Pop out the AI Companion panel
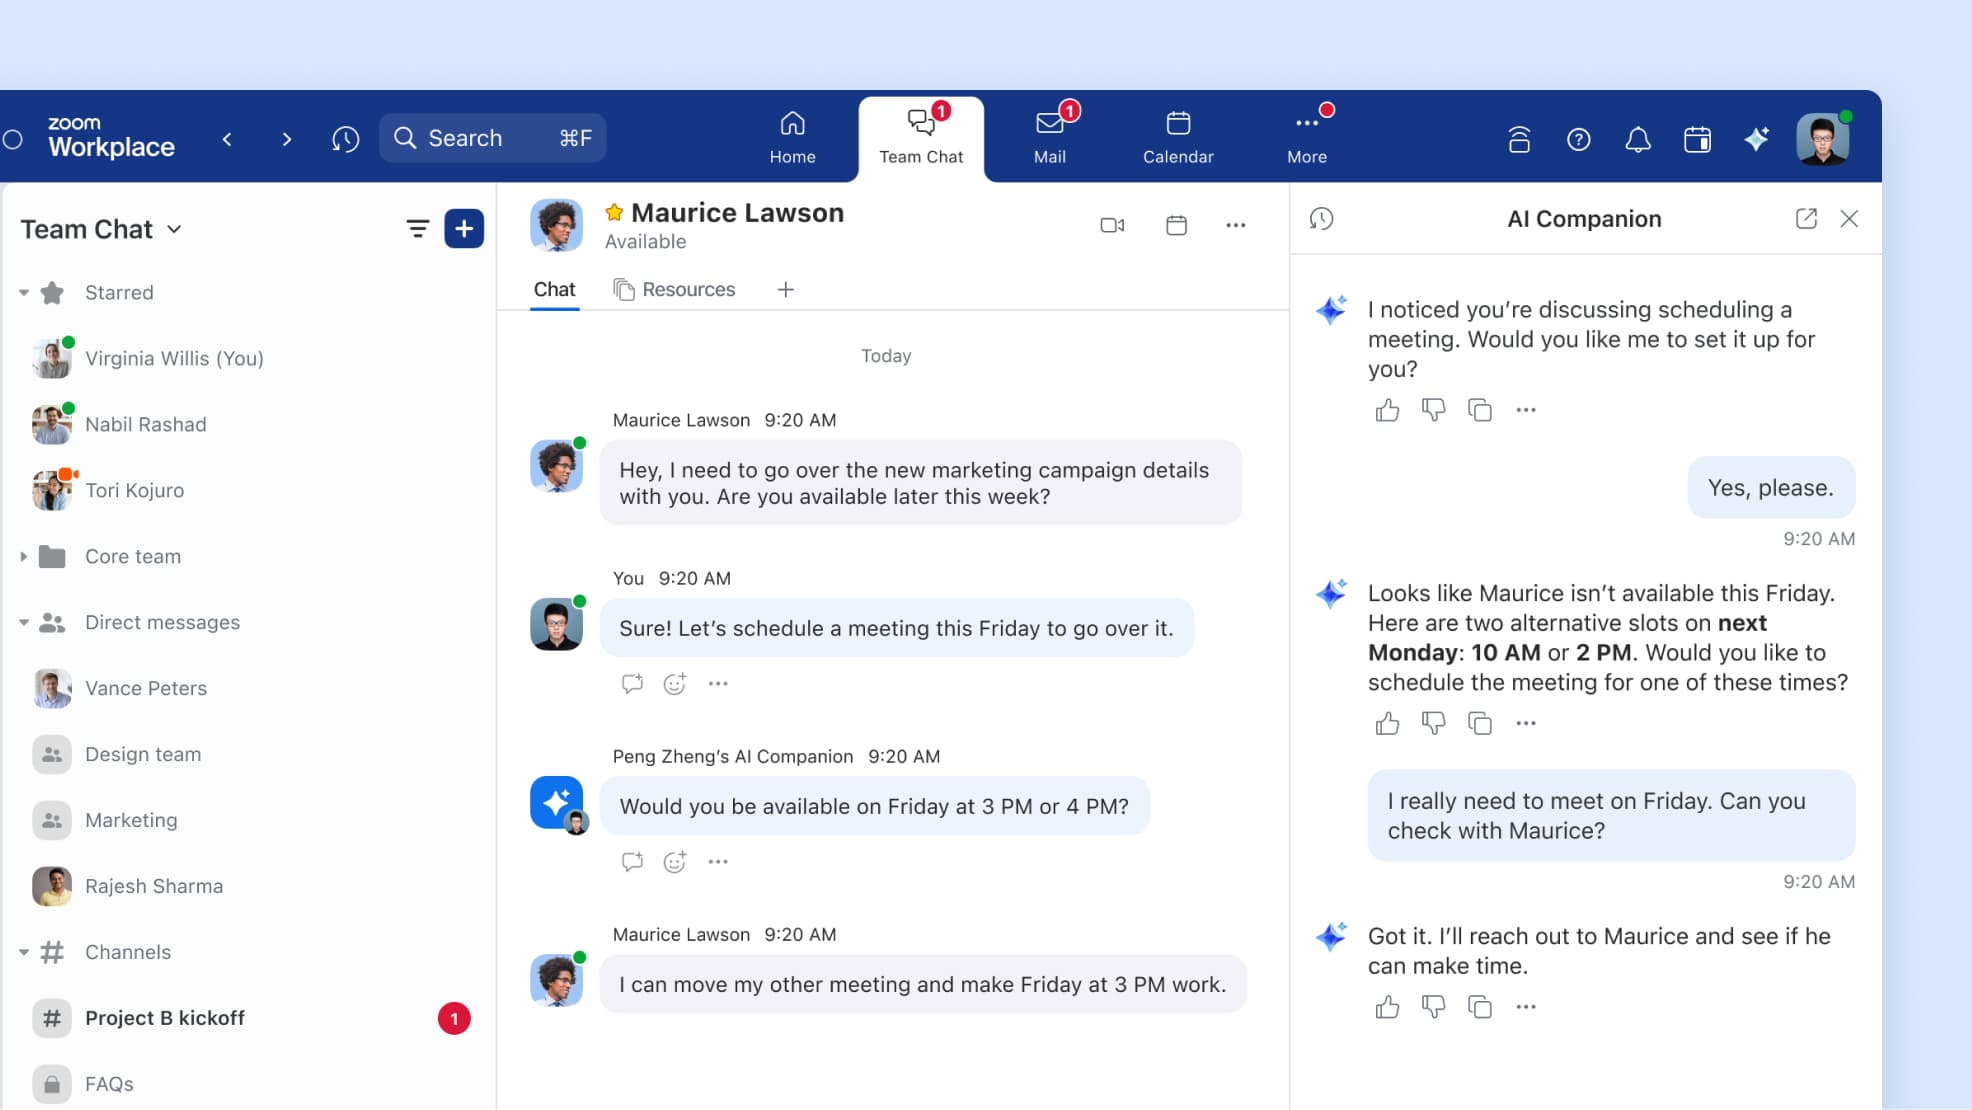The height and width of the screenshot is (1110, 1972). tap(1806, 219)
